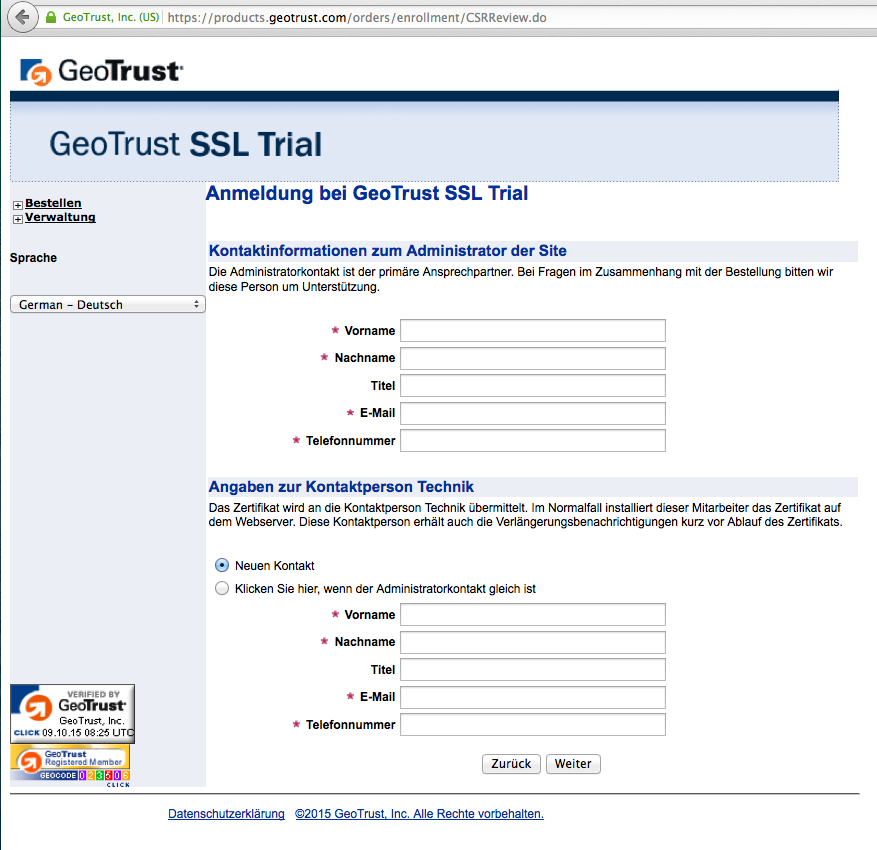The height and width of the screenshot is (850, 877).
Task: Click the copyright GeoTrust footer link
Action: click(419, 814)
